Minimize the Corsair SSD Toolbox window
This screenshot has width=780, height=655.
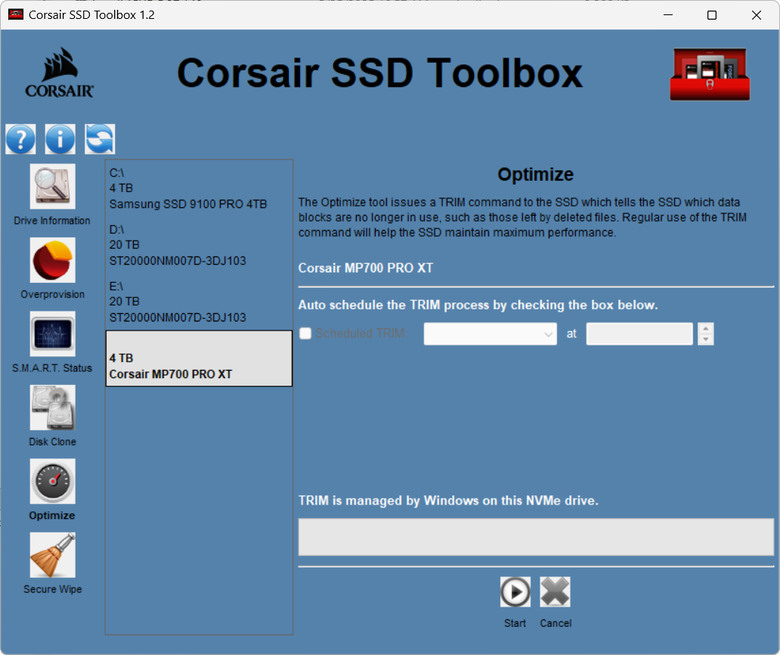pos(668,15)
